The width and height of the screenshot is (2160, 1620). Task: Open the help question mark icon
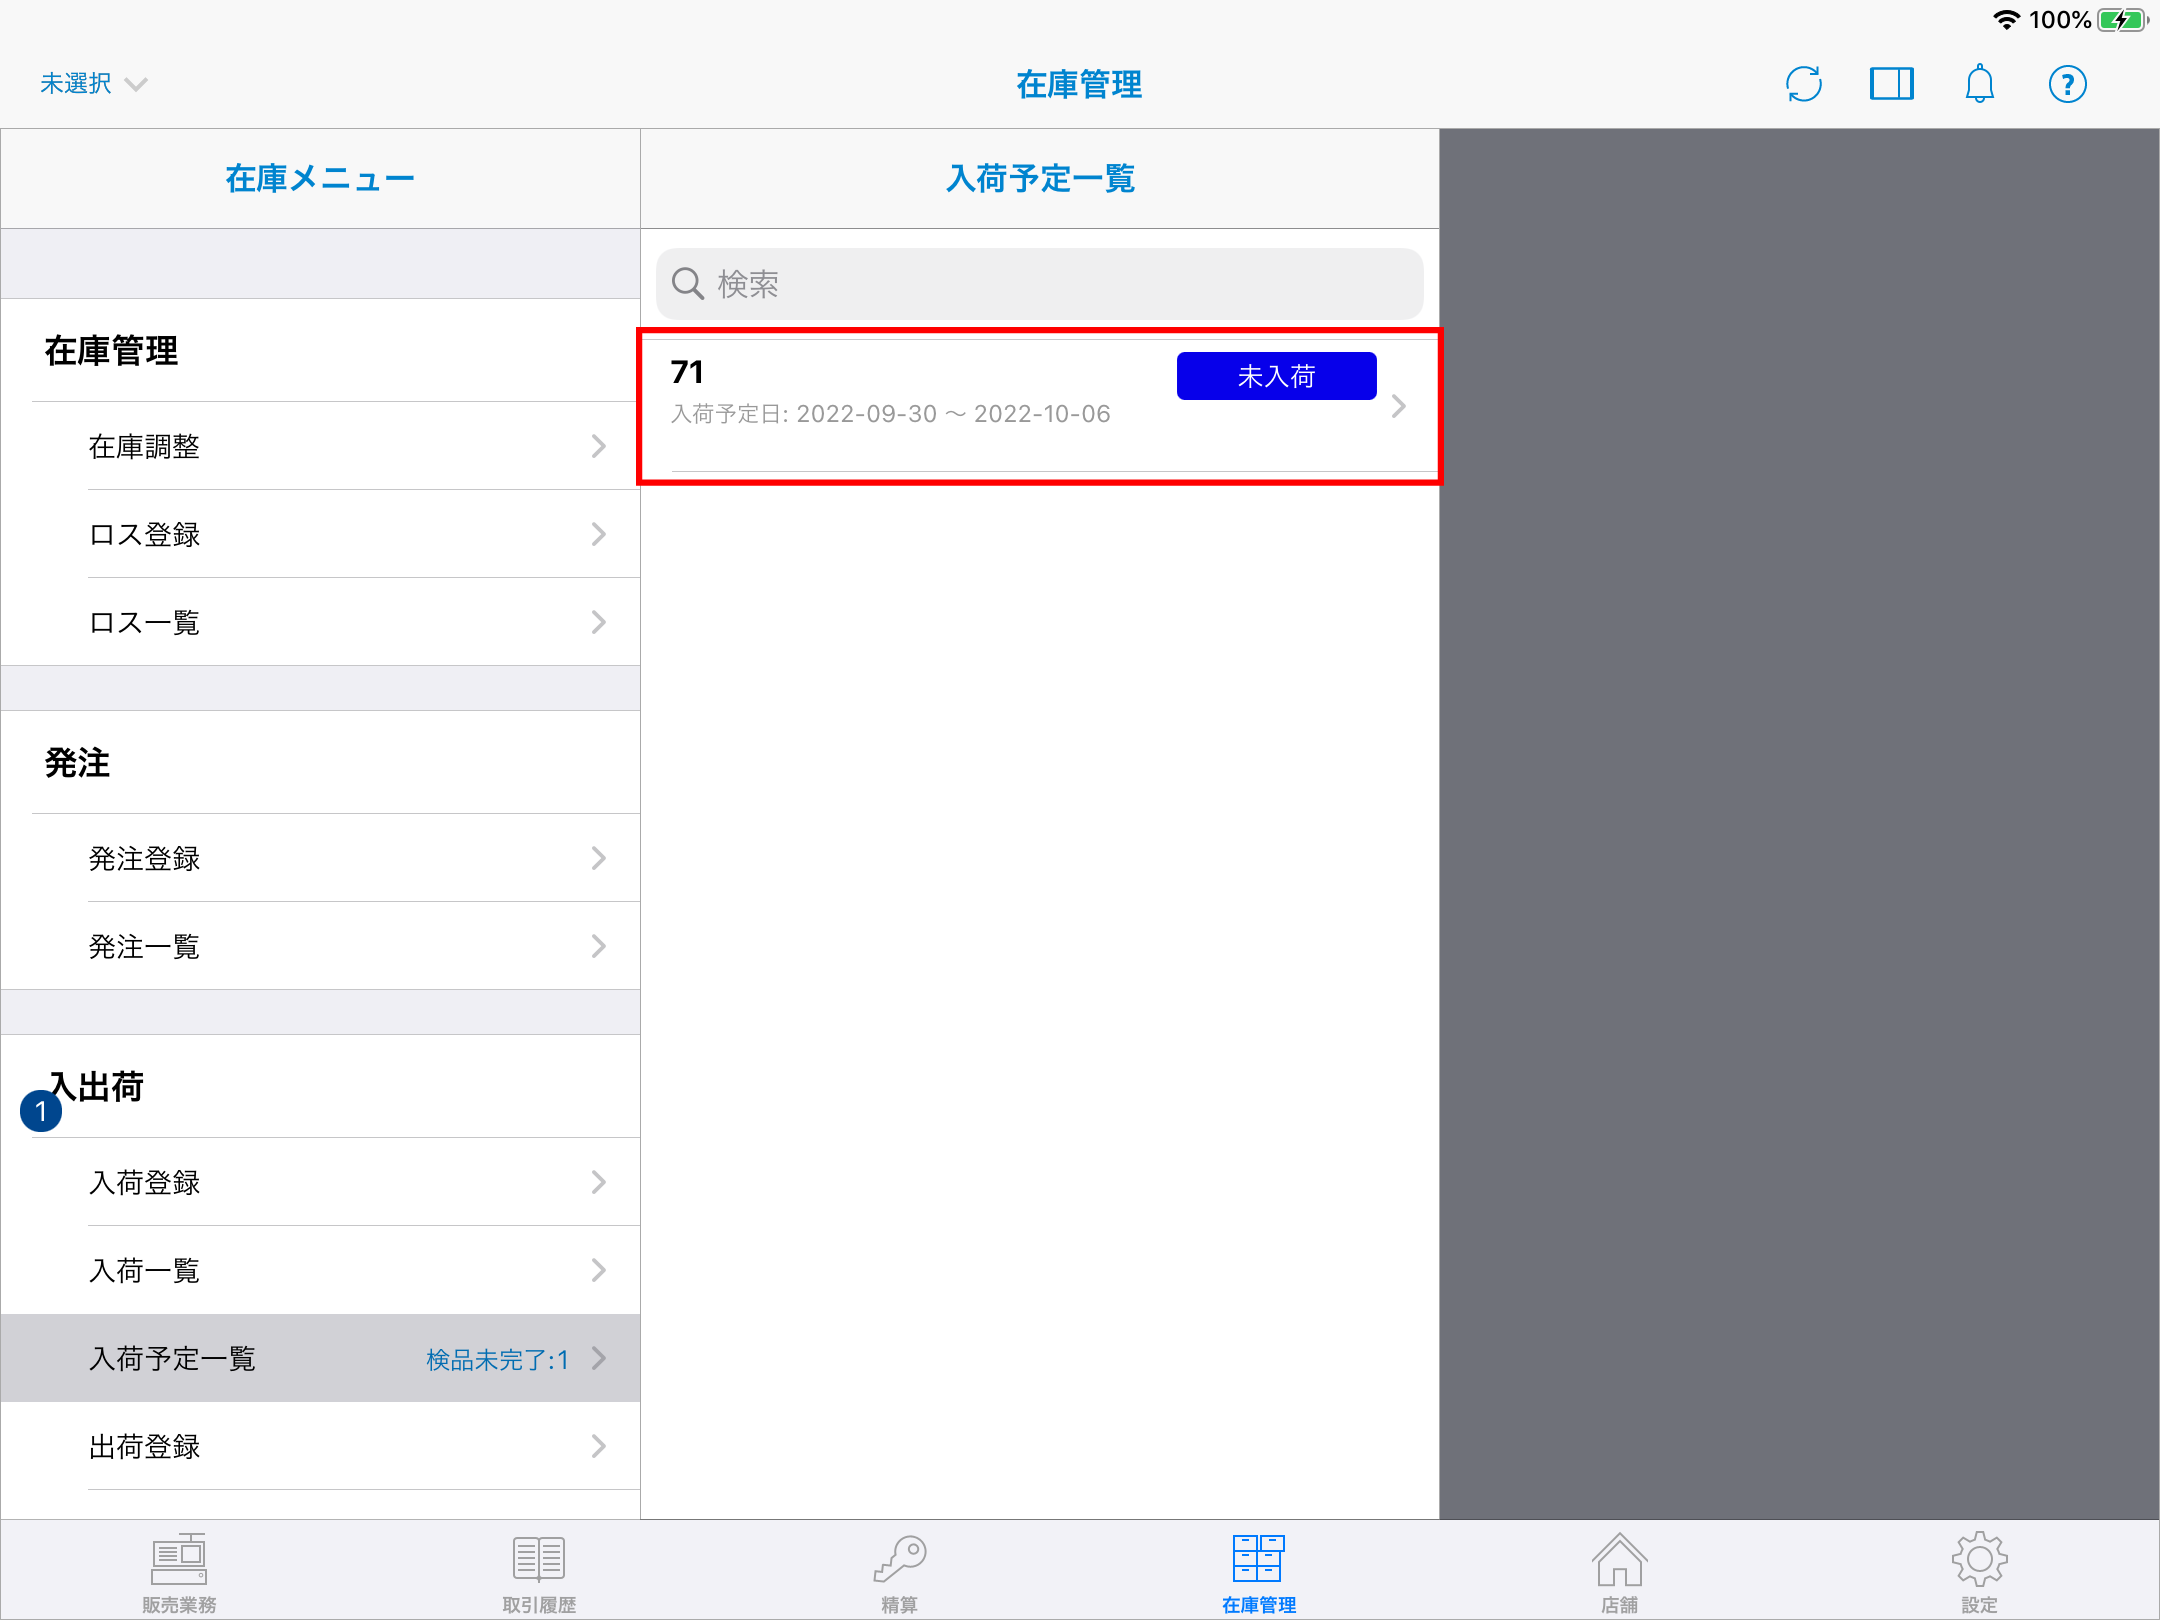point(2067,84)
